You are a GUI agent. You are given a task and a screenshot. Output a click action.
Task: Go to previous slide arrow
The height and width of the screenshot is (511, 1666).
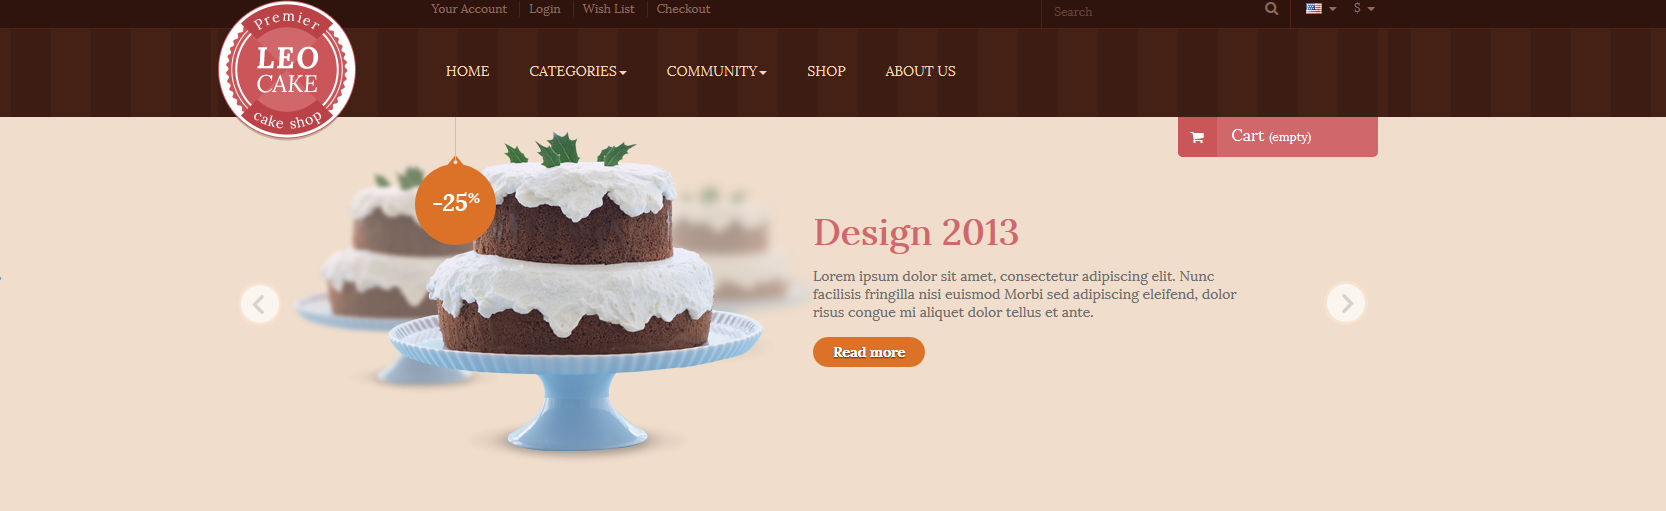[x=260, y=304]
